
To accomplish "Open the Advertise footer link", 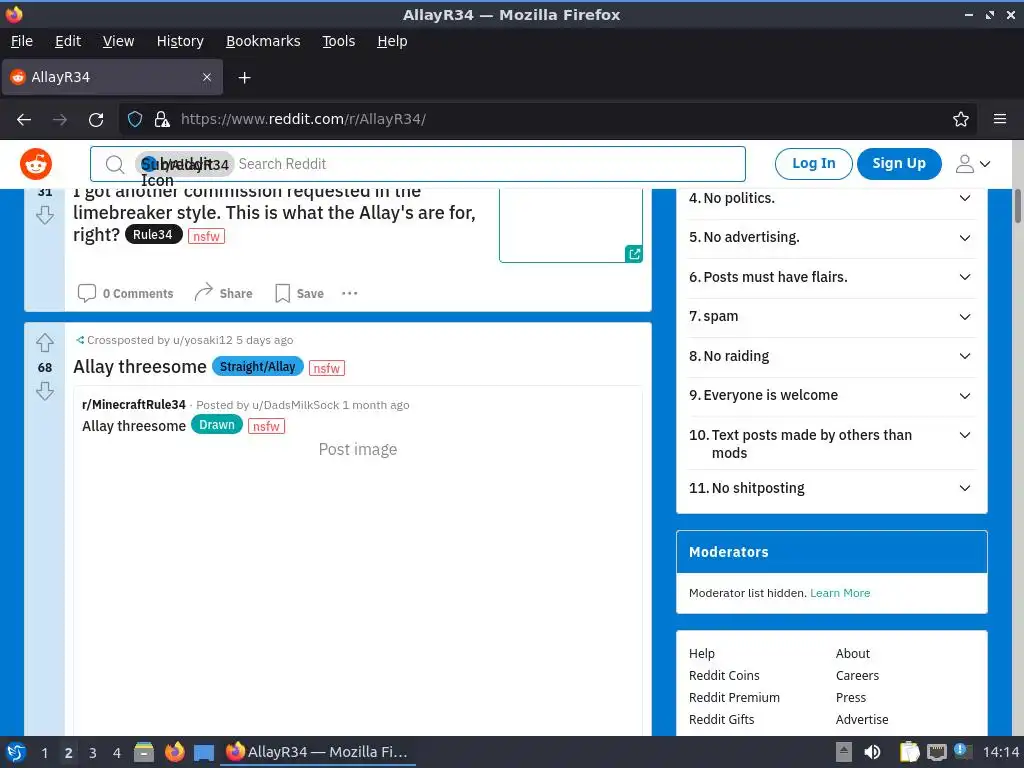I will [x=861, y=720].
